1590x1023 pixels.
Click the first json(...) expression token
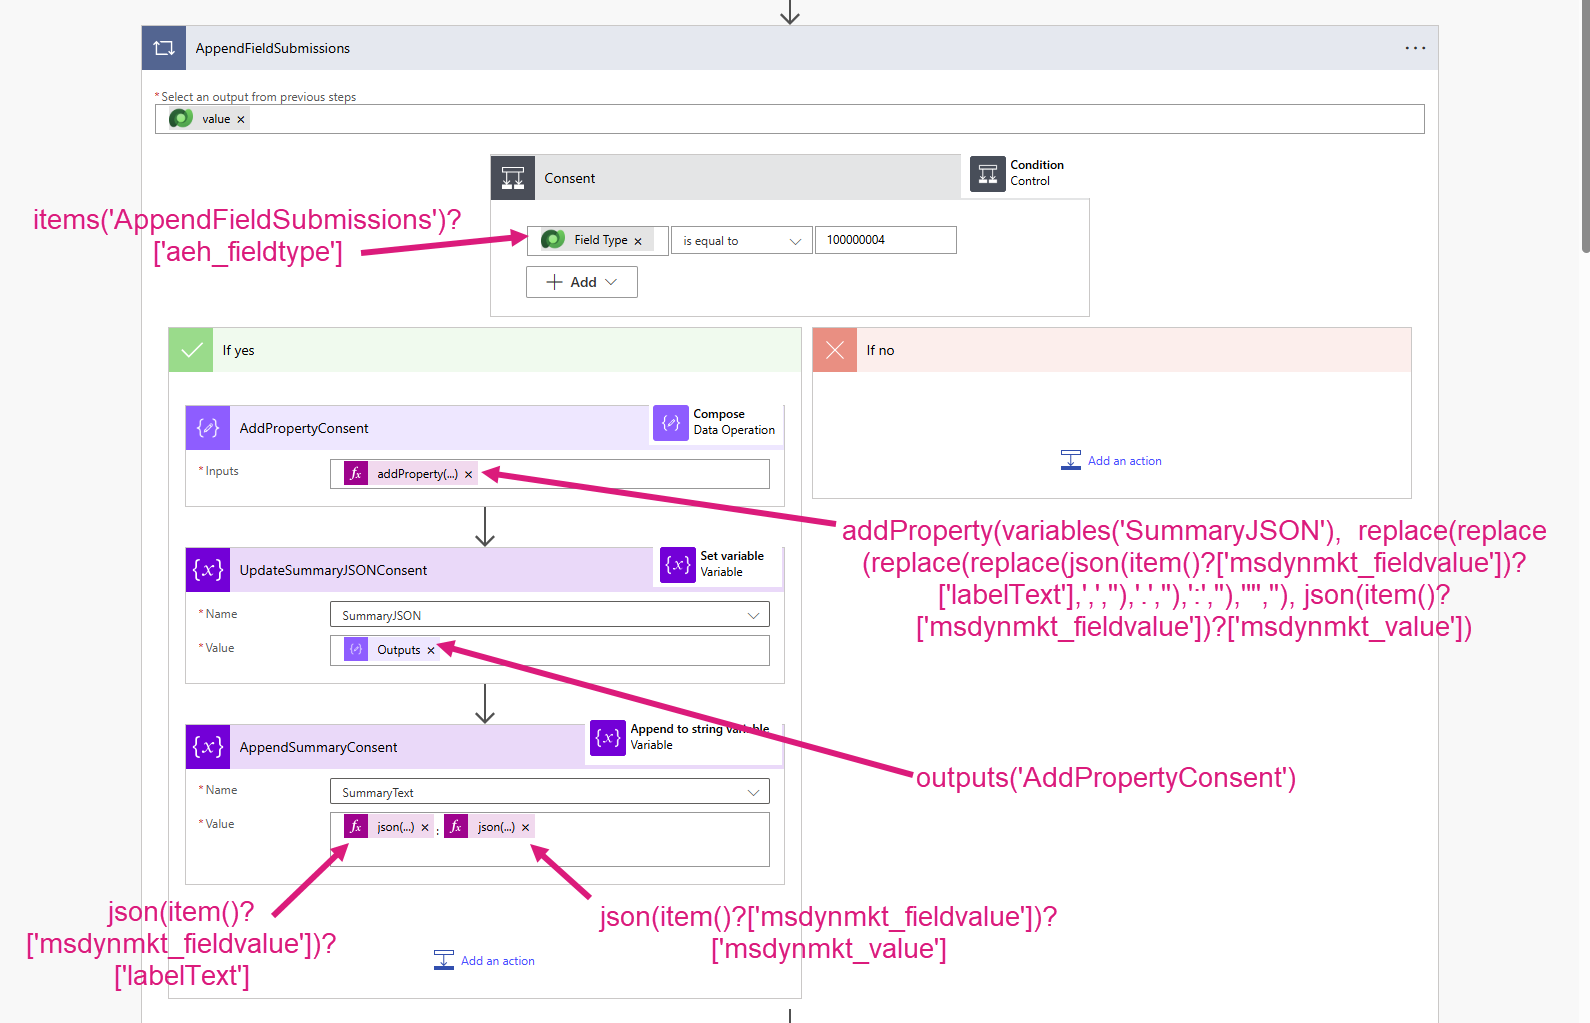389,827
